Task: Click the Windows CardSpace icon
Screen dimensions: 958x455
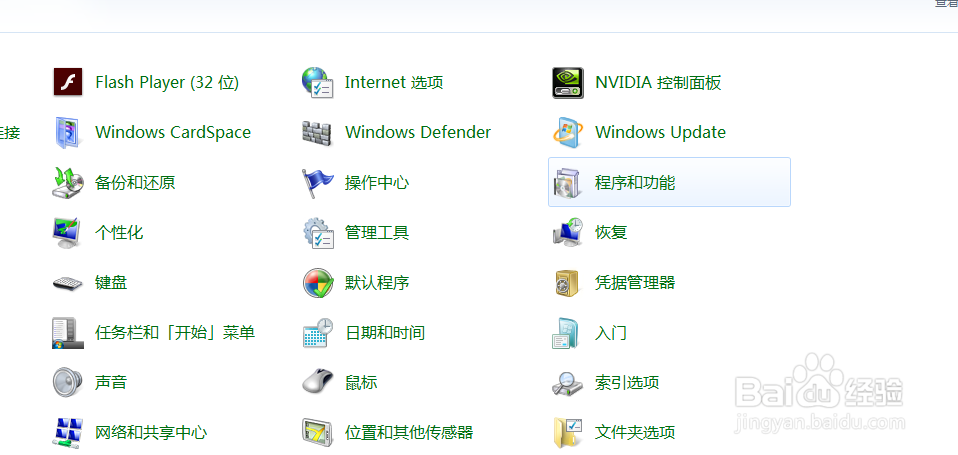Action: click(x=67, y=133)
